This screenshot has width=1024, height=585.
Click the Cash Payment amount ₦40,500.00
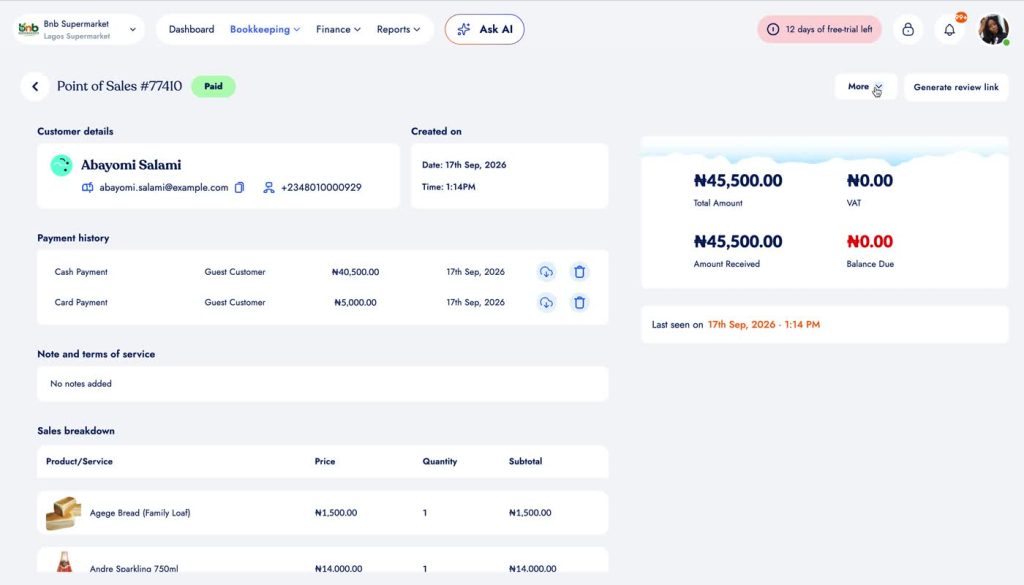355,272
